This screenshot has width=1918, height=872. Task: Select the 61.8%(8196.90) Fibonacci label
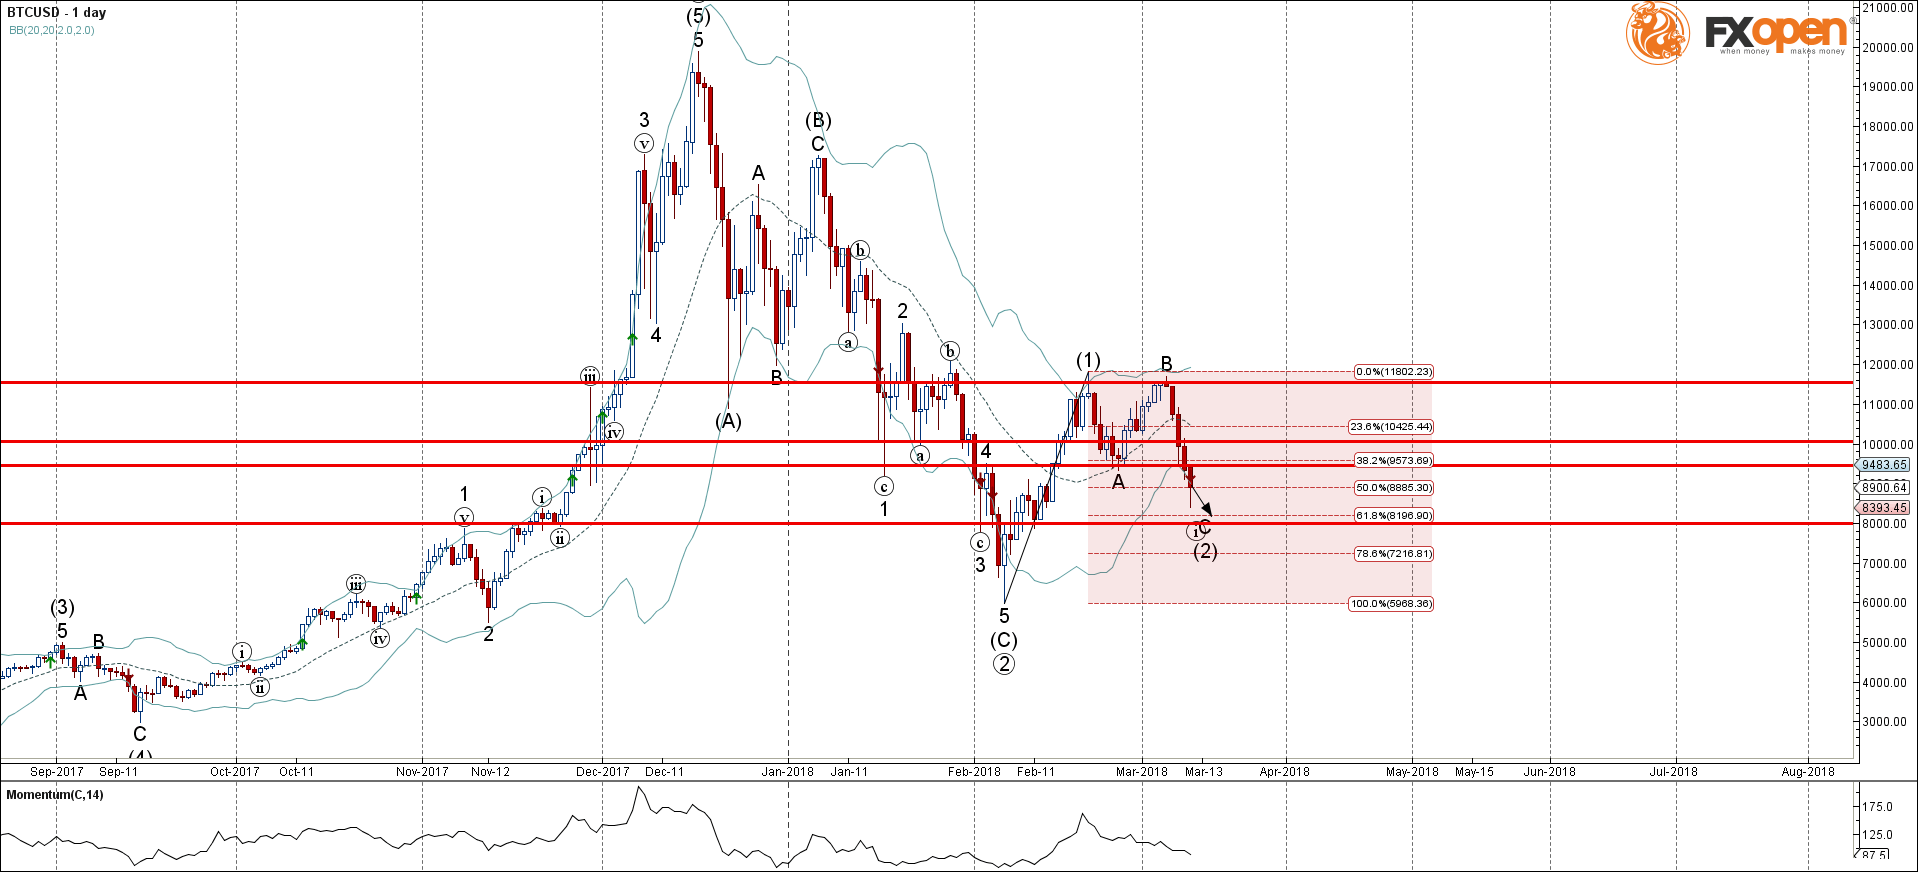click(1393, 516)
